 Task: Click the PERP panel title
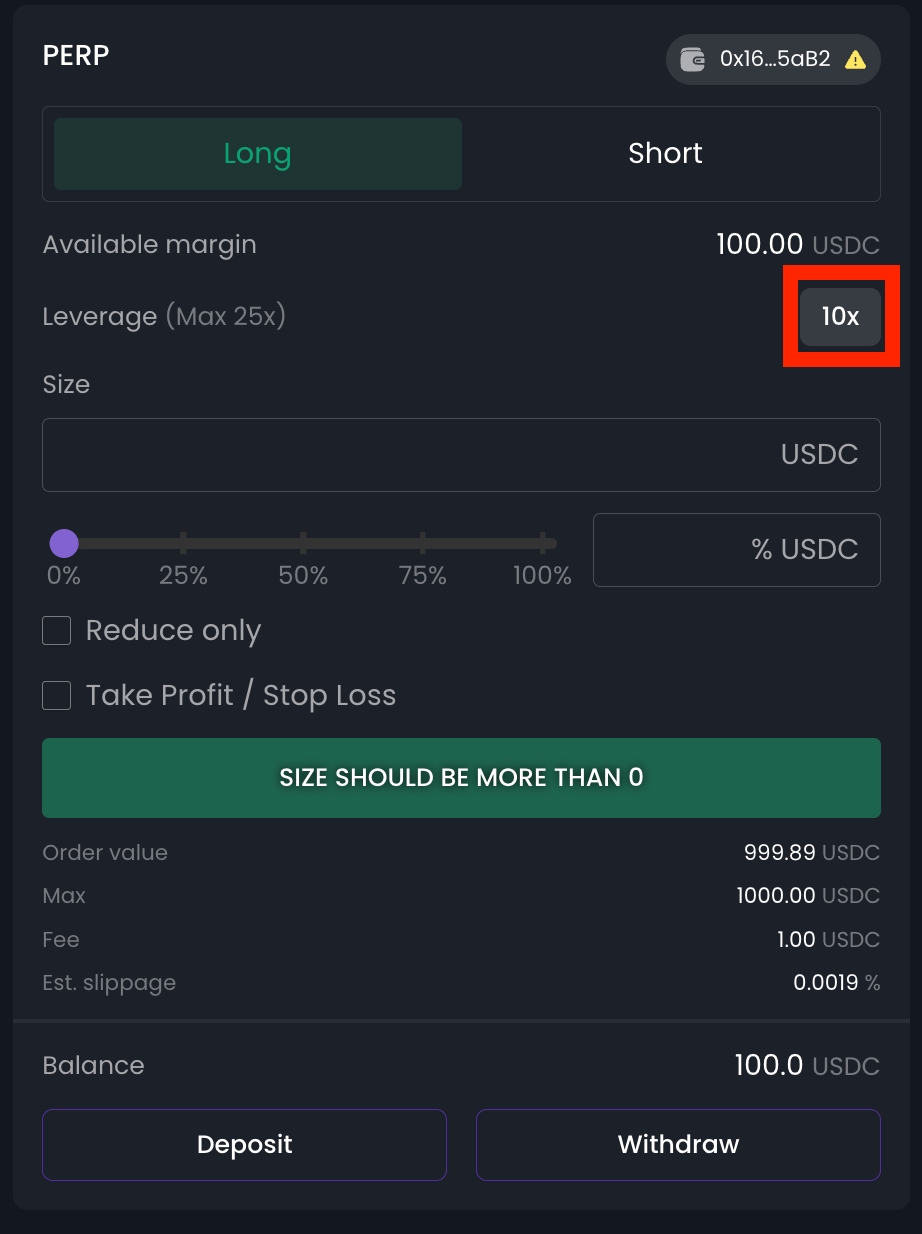[76, 55]
